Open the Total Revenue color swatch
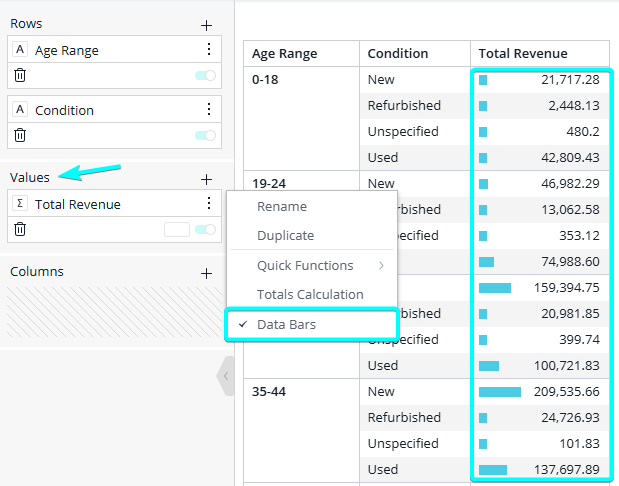Screen dimensions: 619x486 [177, 230]
